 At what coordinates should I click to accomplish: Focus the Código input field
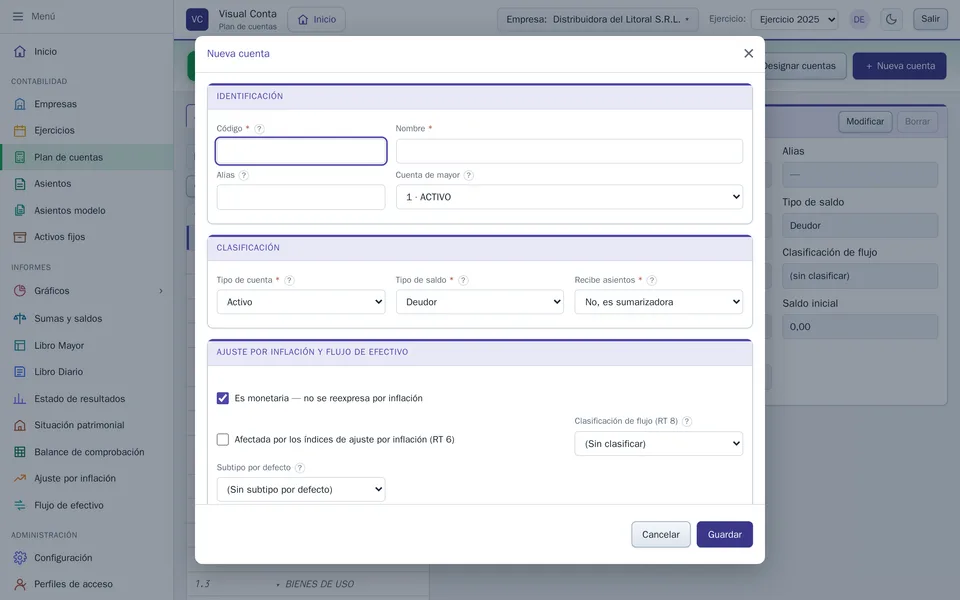click(301, 151)
